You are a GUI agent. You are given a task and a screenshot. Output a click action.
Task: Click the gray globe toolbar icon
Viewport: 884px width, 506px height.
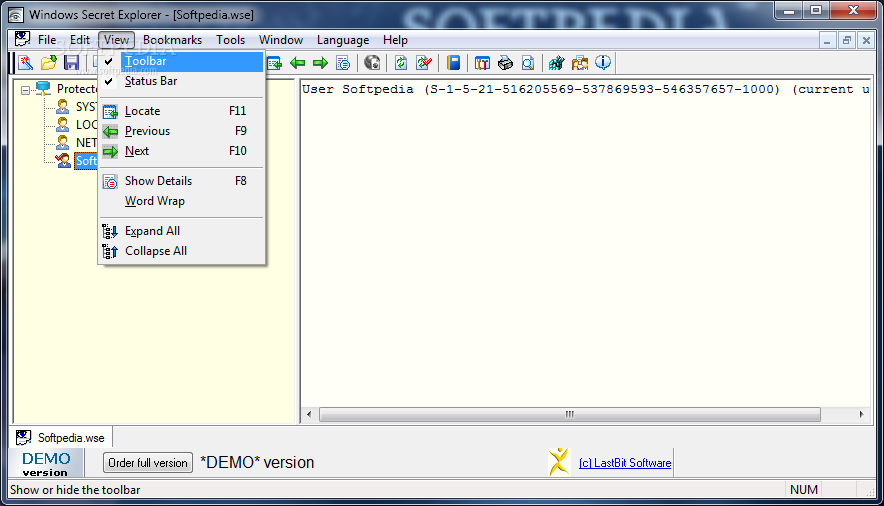point(372,63)
